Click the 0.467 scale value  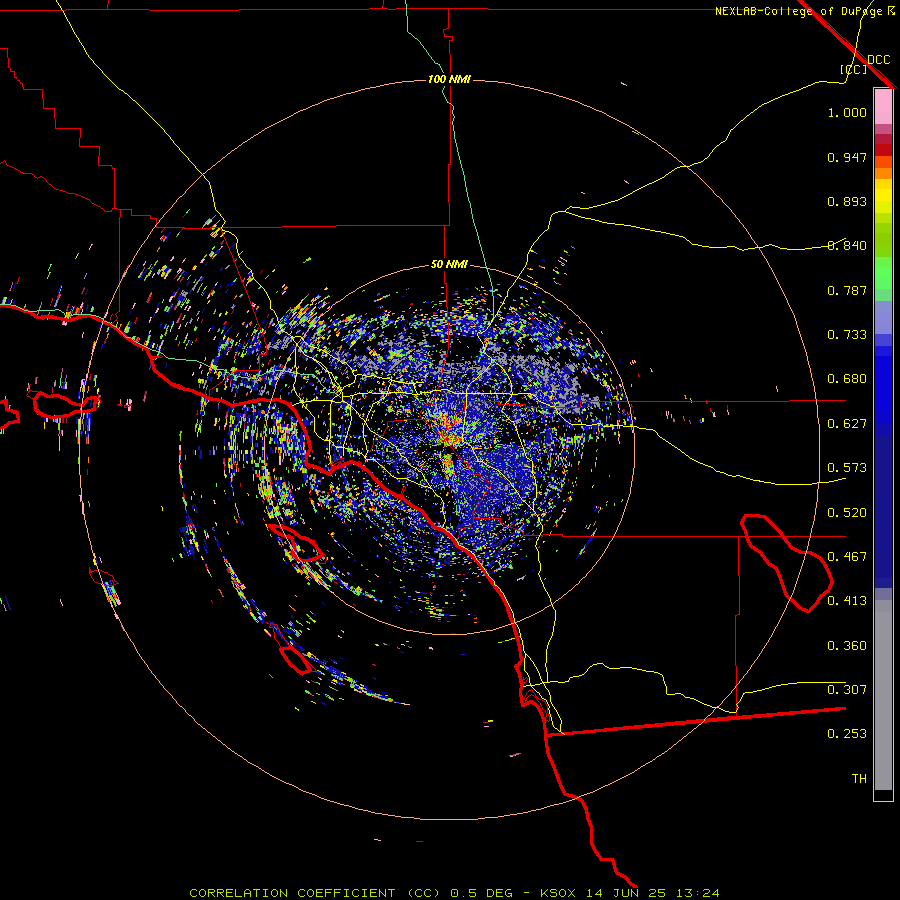click(x=847, y=557)
